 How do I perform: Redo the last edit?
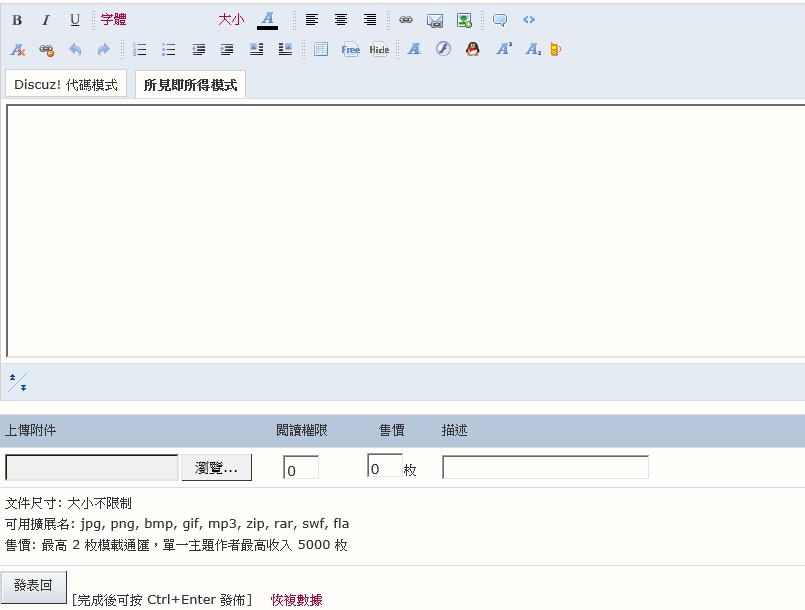(104, 49)
